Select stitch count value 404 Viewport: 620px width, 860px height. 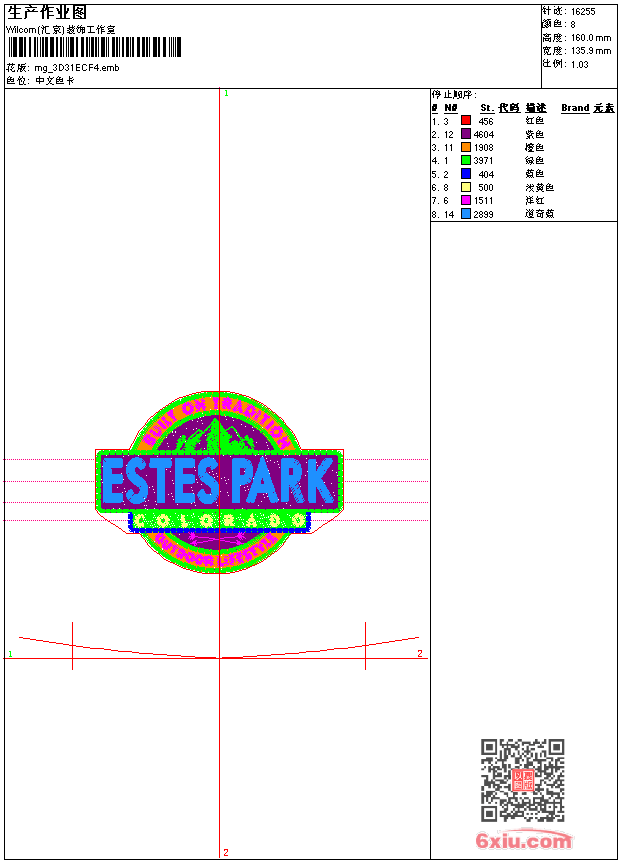tap(486, 174)
